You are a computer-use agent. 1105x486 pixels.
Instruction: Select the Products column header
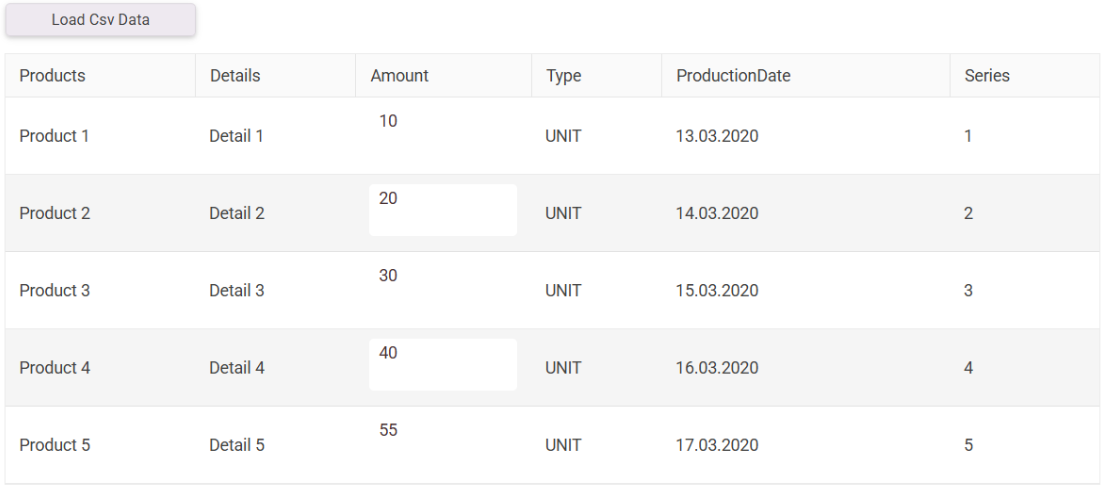point(100,75)
